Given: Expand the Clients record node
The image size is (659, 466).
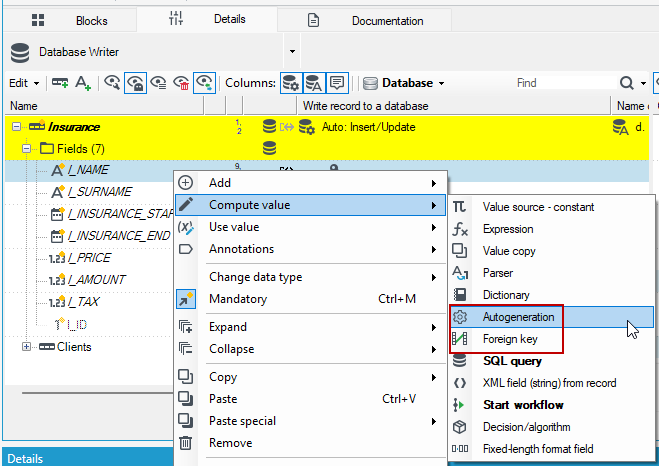Looking at the screenshot, I should pyautogui.click(x=26, y=347).
